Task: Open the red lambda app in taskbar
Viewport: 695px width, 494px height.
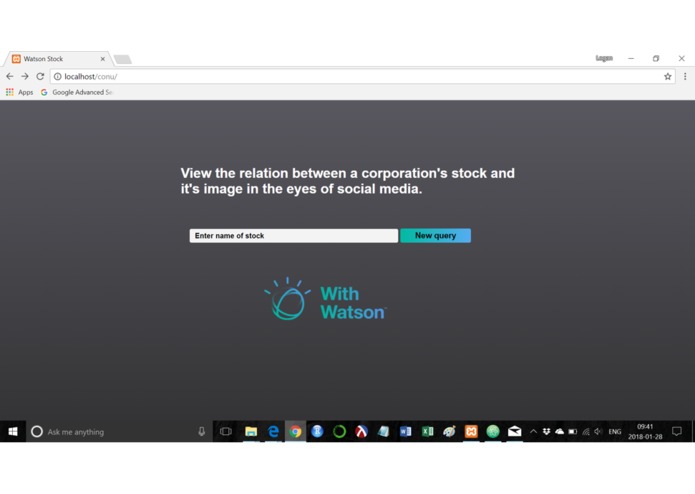Action: pyautogui.click(x=361, y=432)
